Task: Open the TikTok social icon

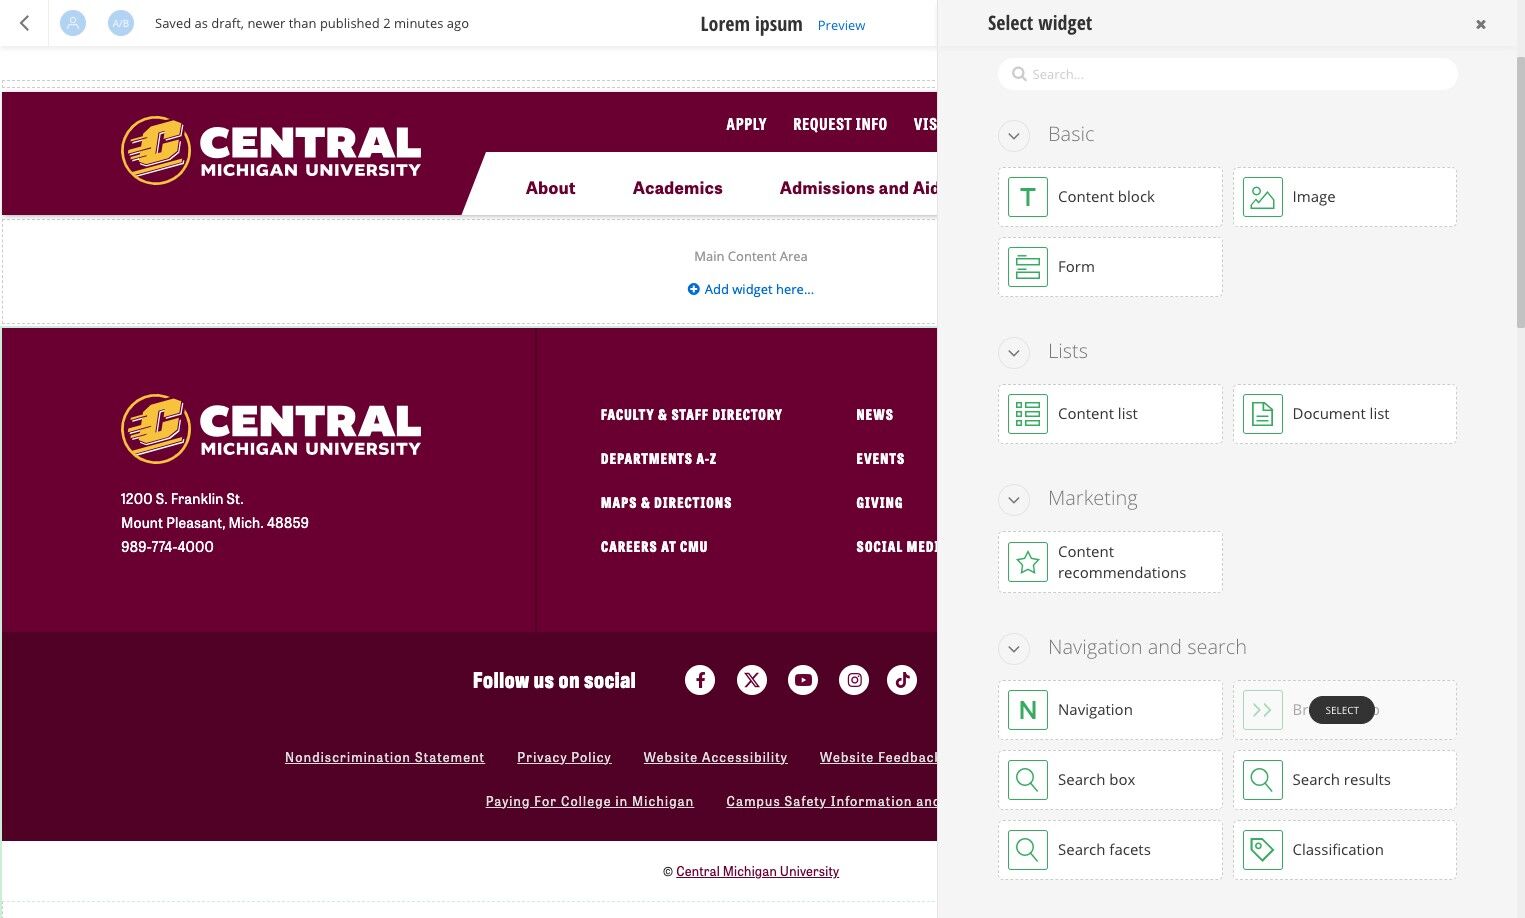Action: tap(902, 680)
